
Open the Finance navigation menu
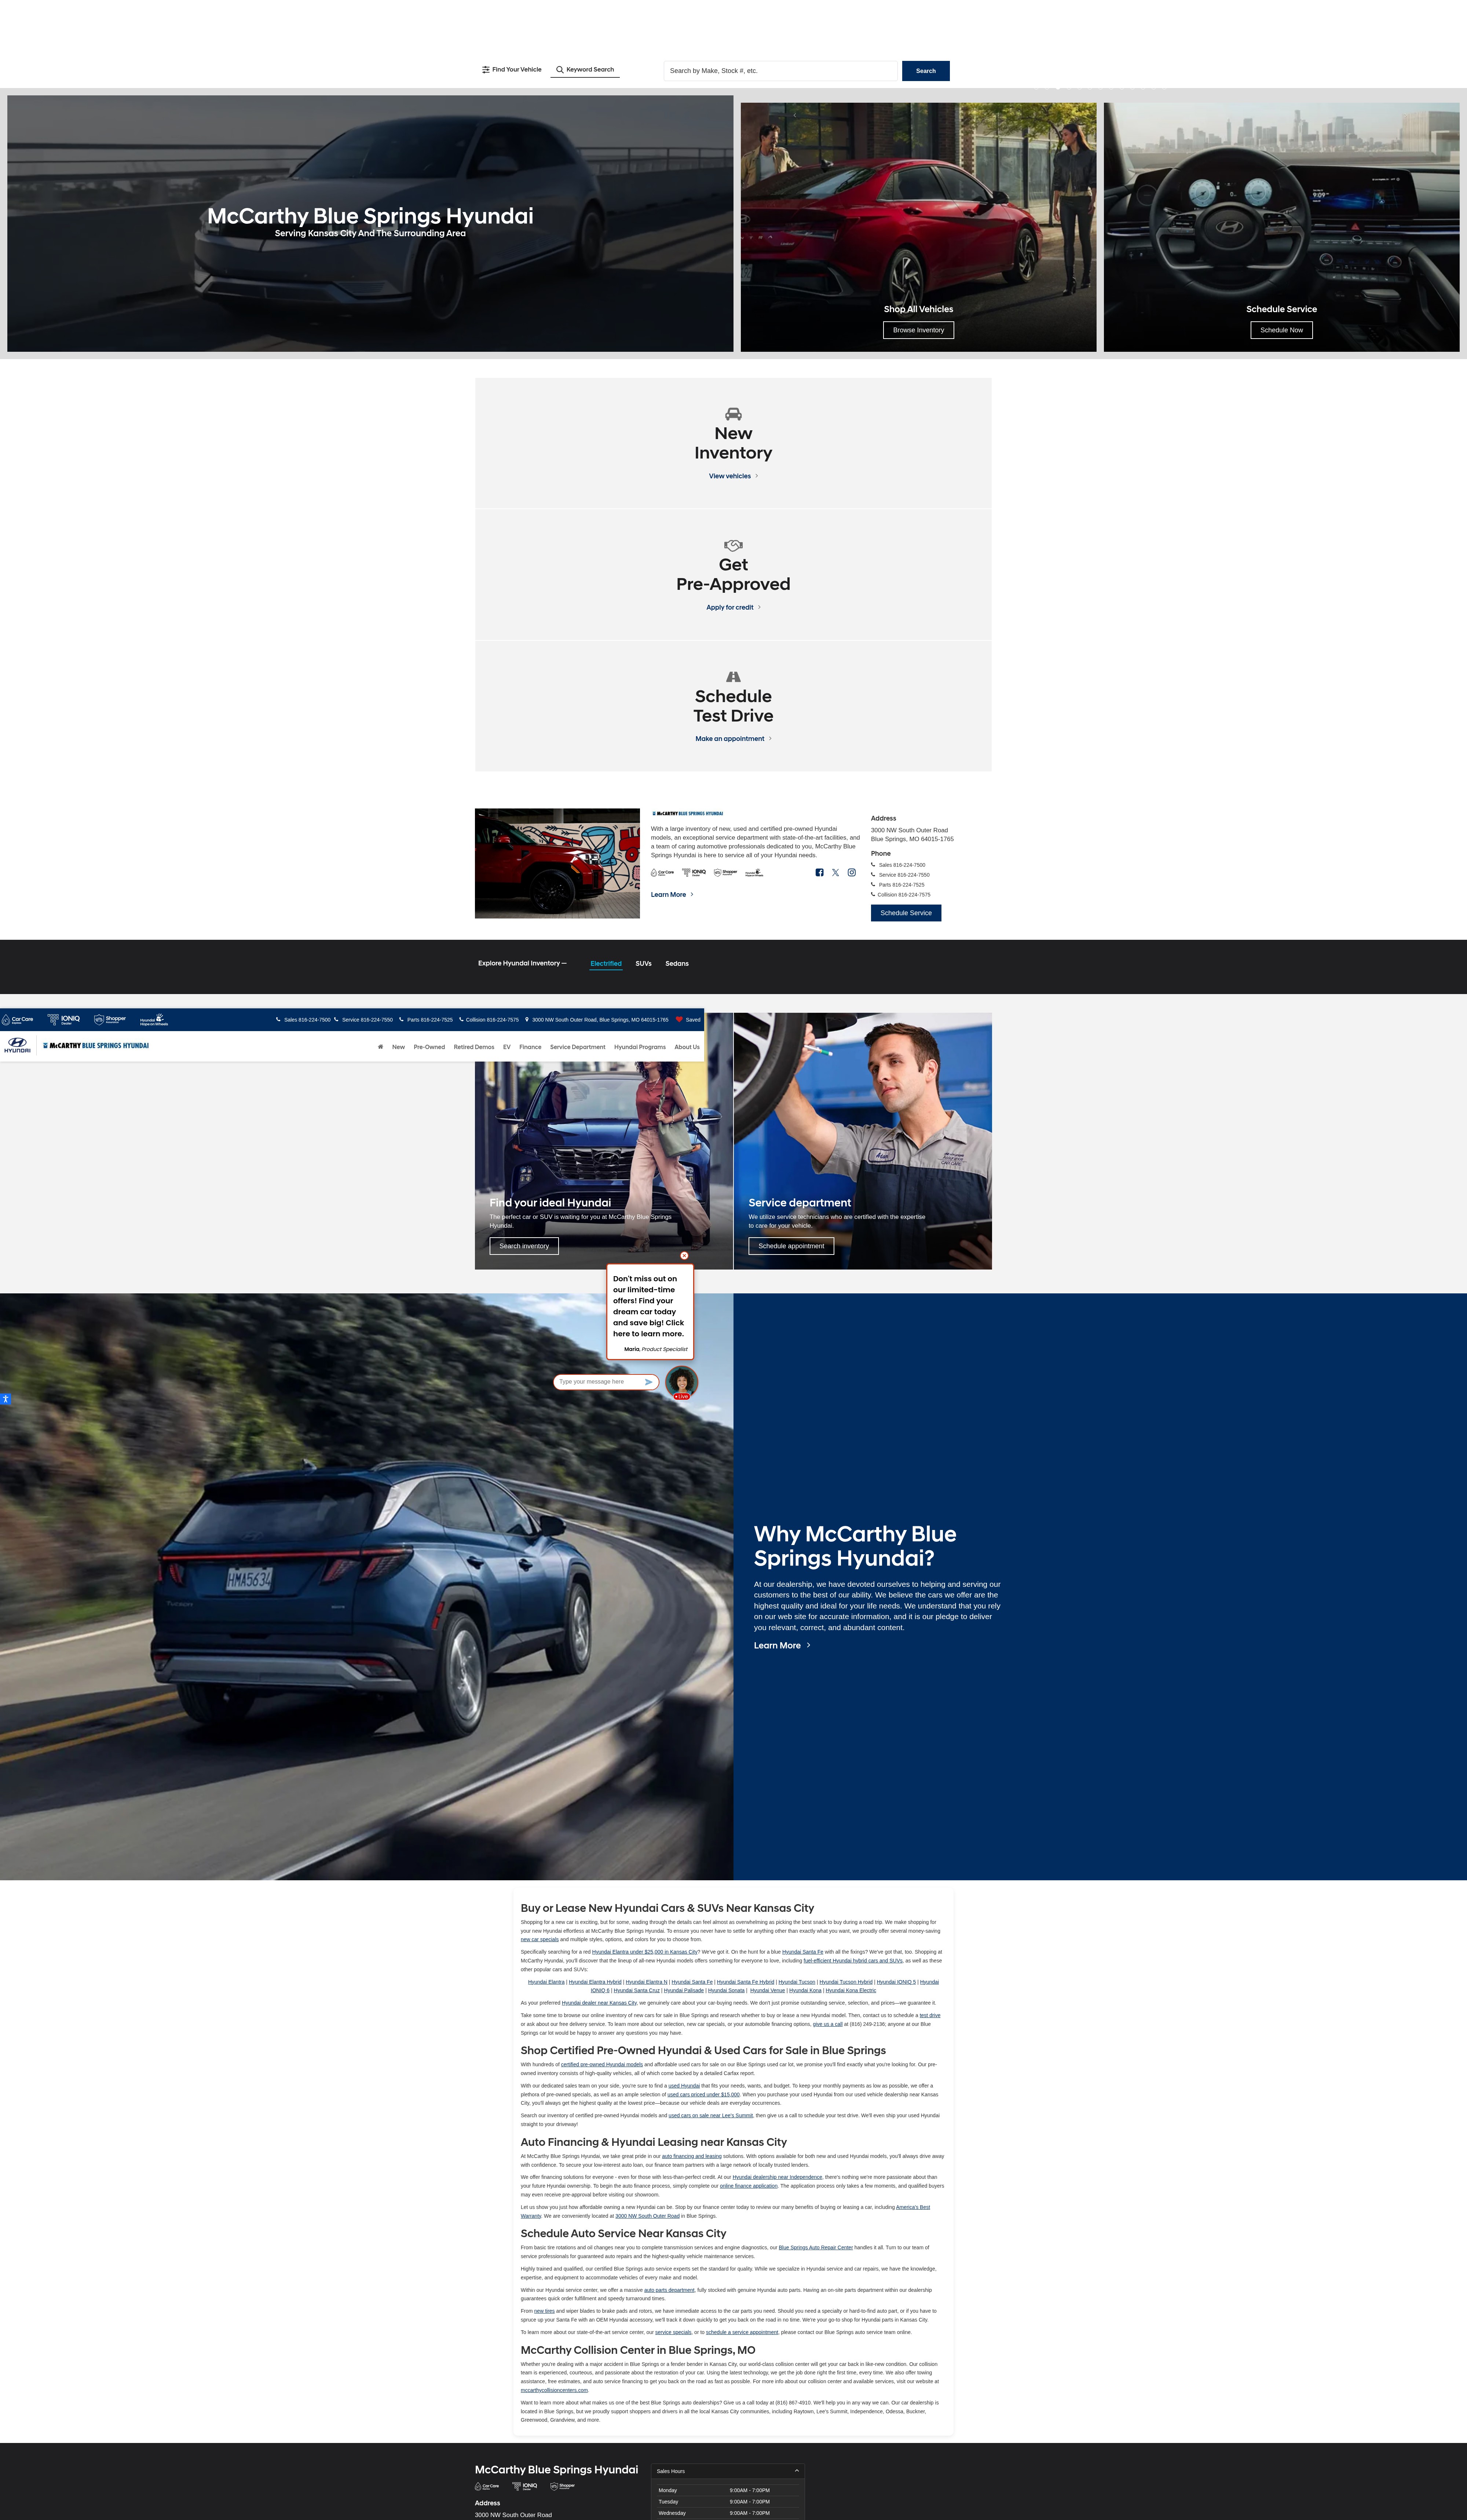point(530,1047)
